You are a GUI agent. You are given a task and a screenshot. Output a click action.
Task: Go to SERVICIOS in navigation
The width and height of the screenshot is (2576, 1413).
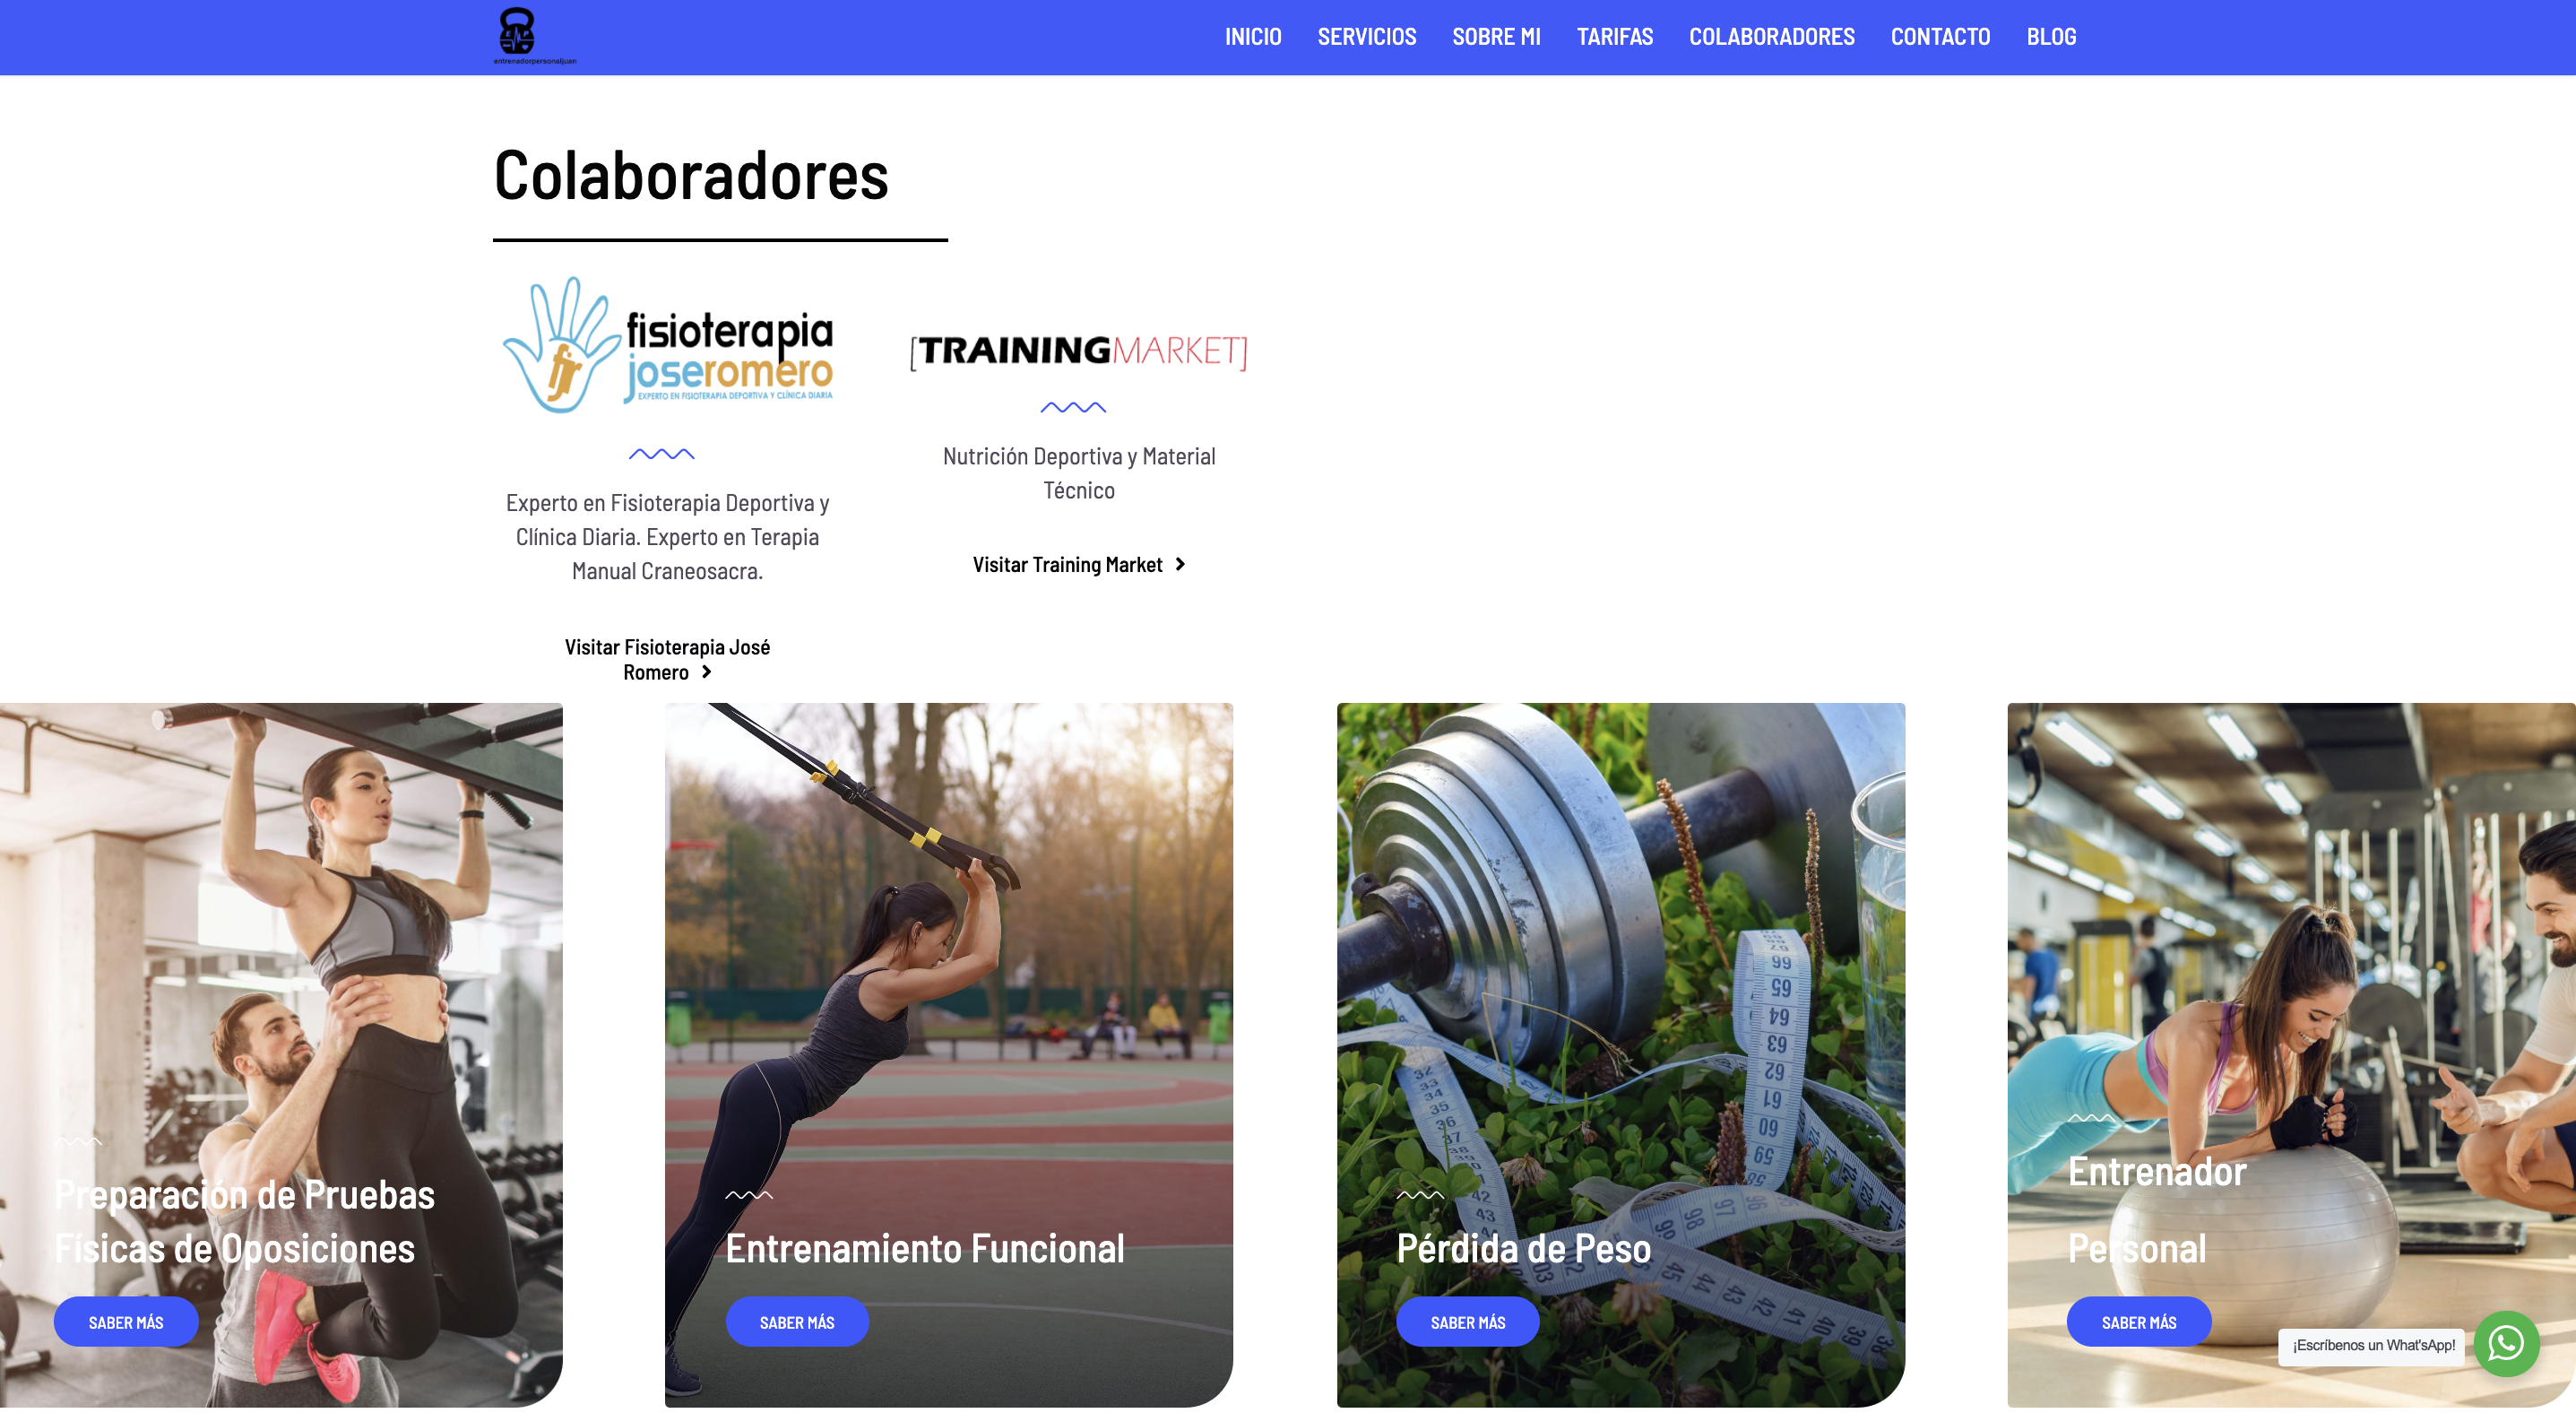(x=1367, y=37)
